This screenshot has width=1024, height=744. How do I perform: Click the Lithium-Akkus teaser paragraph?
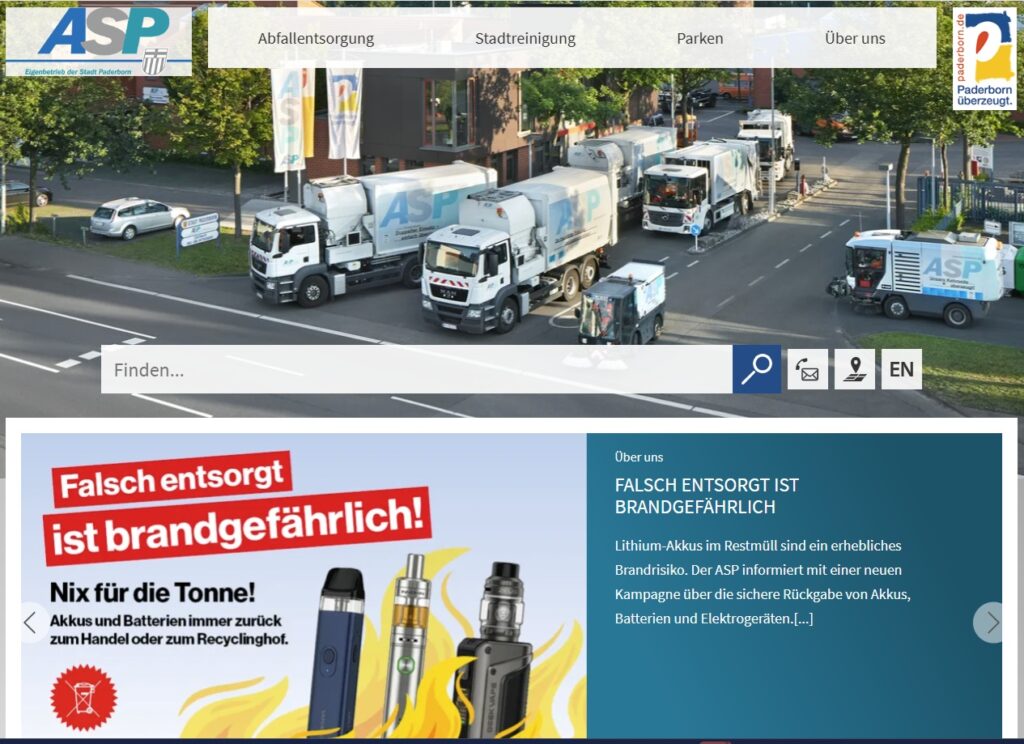[x=762, y=582]
